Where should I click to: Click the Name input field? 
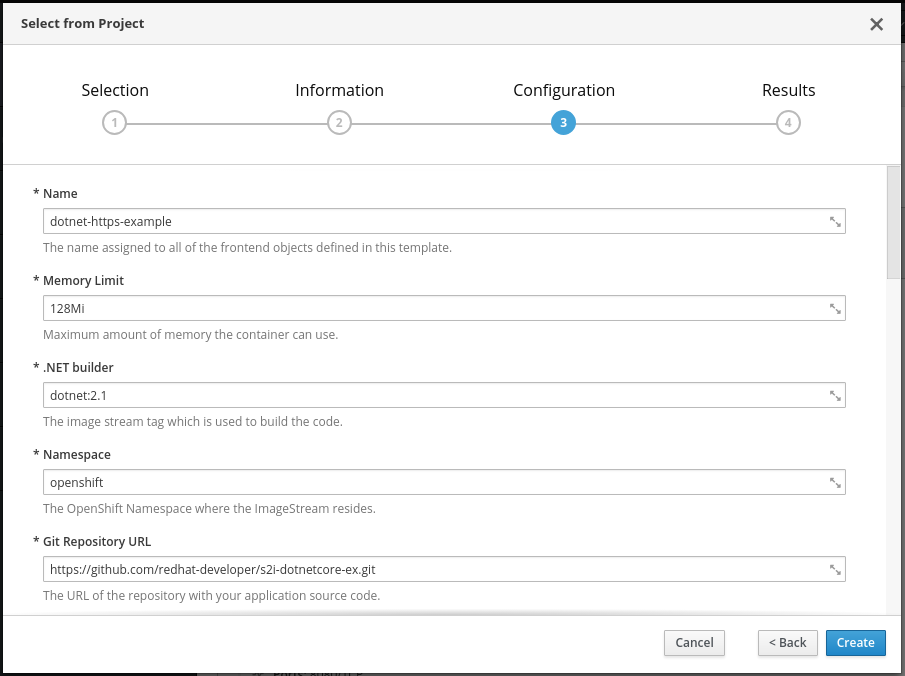coord(430,221)
